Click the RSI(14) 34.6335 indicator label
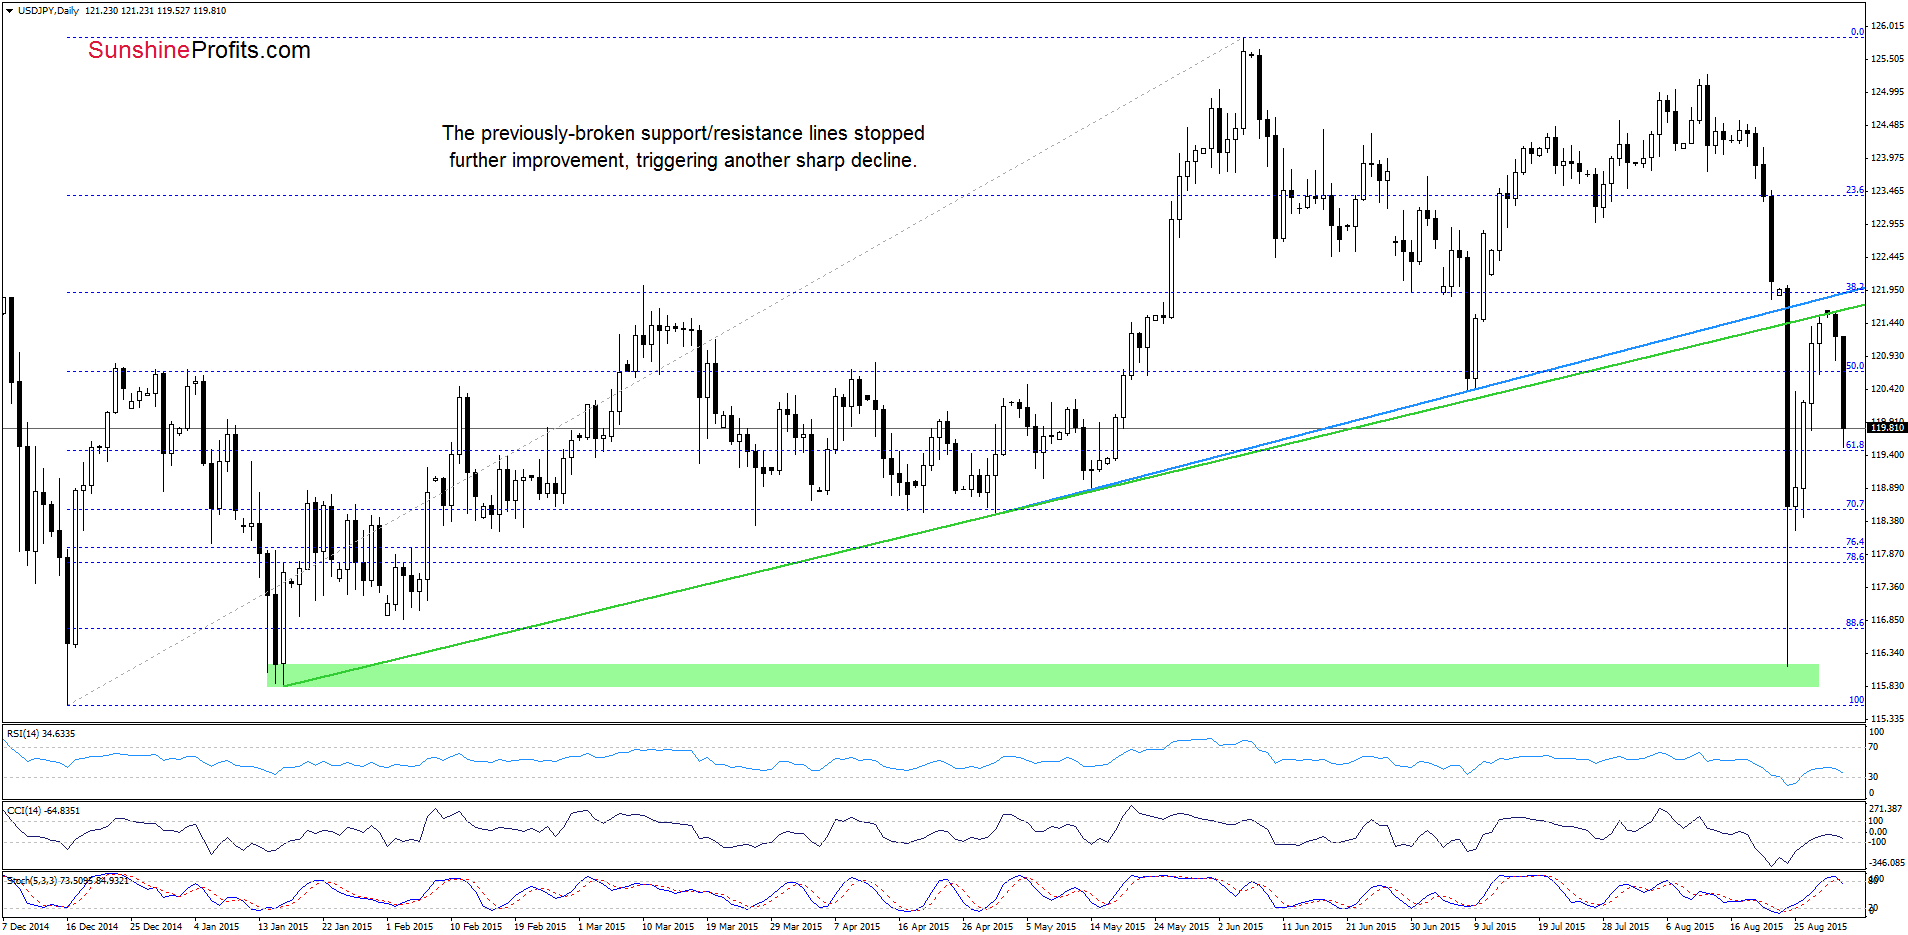 point(41,733)
